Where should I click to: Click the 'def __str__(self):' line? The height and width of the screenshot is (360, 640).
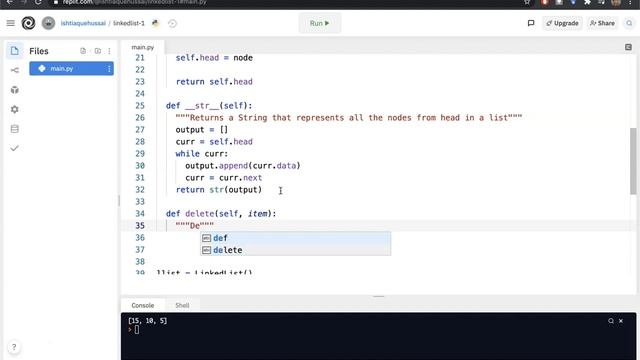tap(209, 106)
